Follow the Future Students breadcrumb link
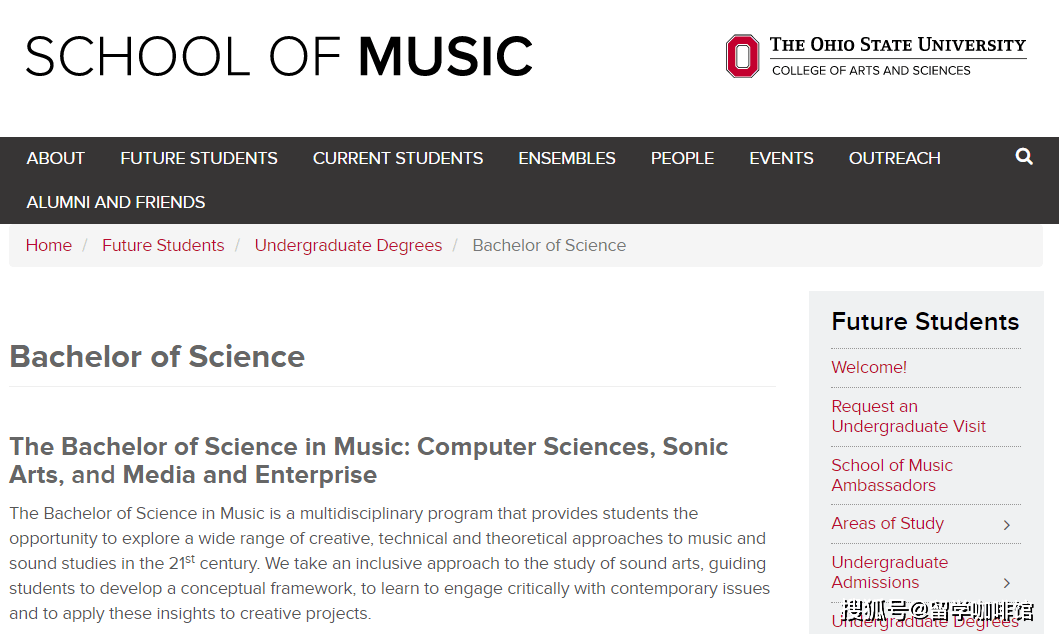This screenshot has height=634, width=1059. [163, 245]
